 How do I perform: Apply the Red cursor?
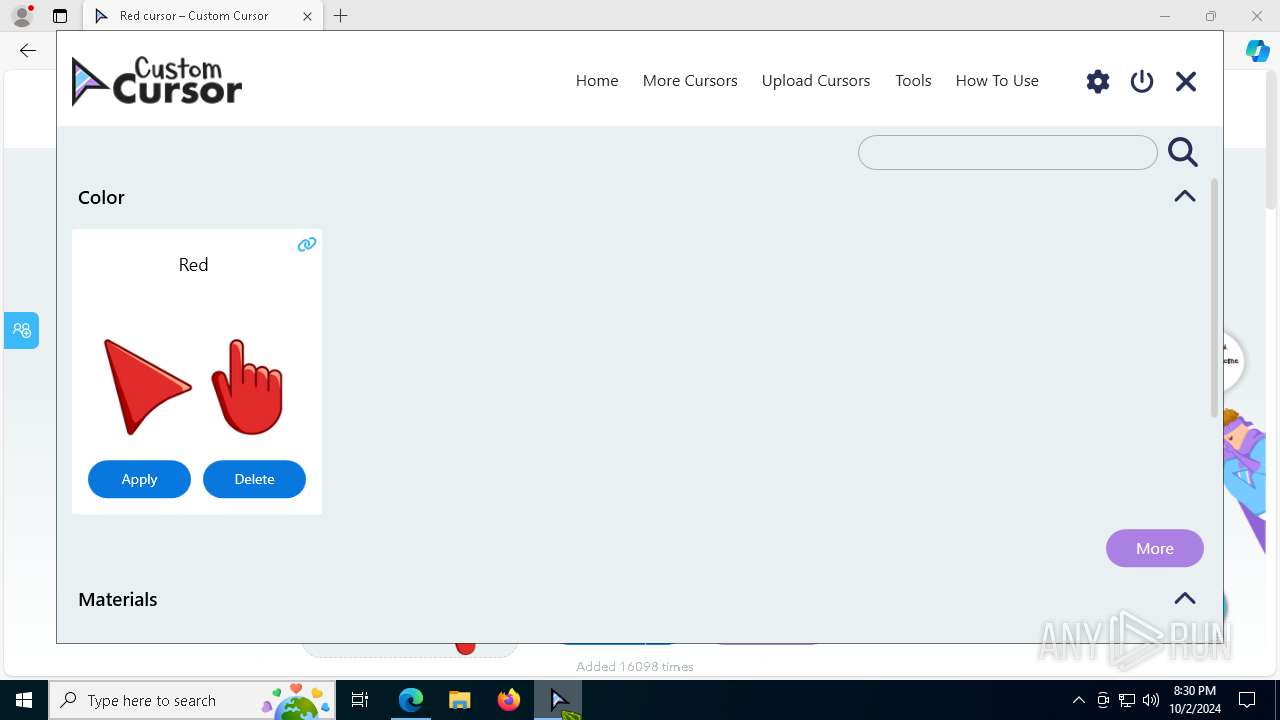coord(139,479)
